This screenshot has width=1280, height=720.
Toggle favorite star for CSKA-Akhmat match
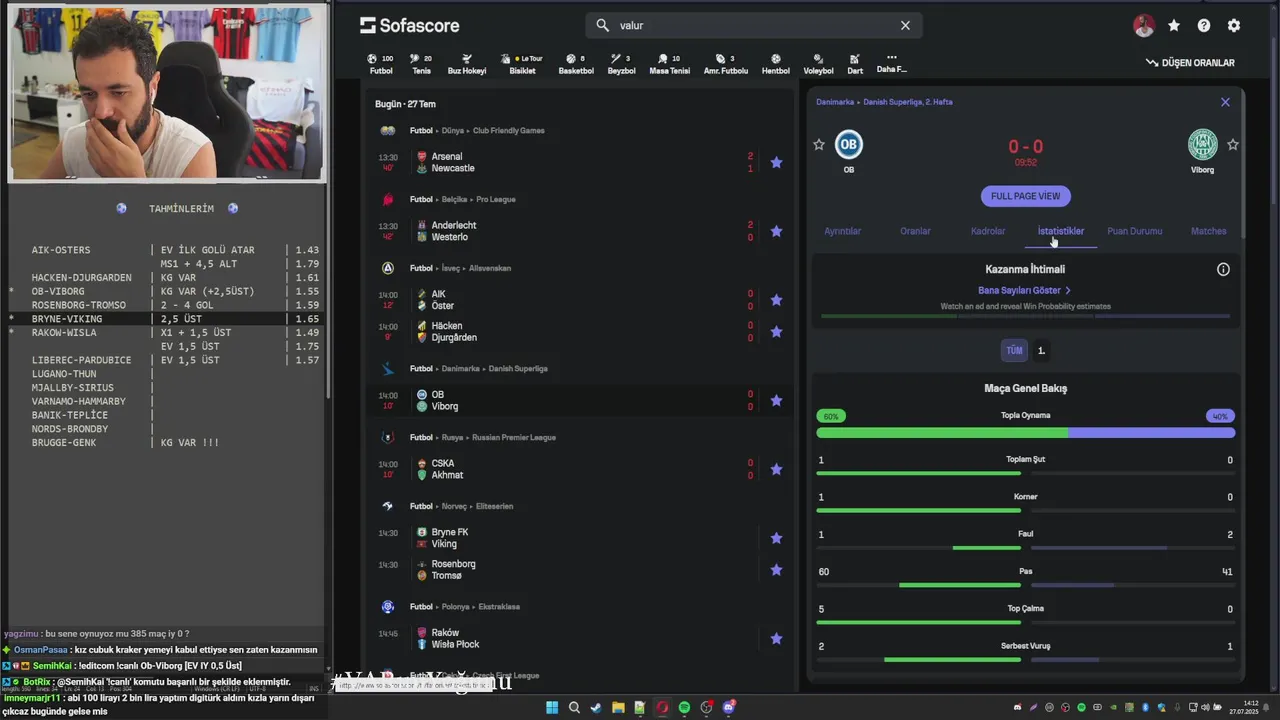[x=776, y=469]
